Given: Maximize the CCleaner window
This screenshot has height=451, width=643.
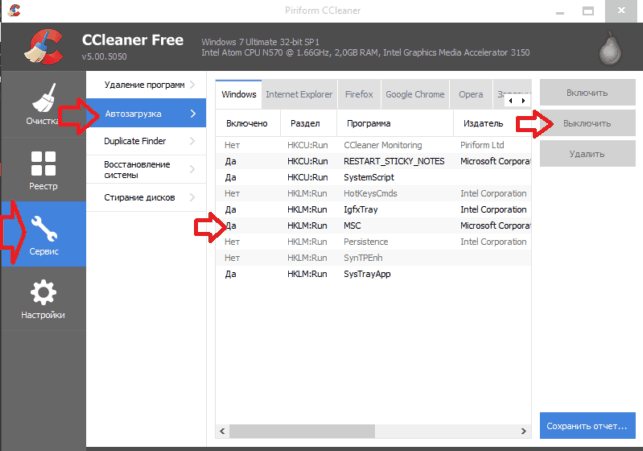Looking at the screenshot, I should click(x=588, y=11).
